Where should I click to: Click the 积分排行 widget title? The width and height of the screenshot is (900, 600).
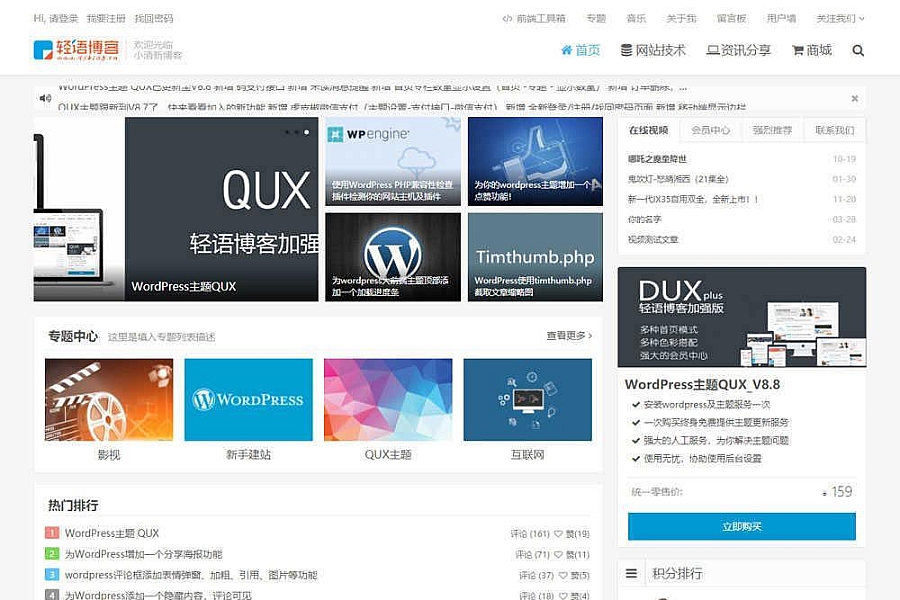point(677,573)
